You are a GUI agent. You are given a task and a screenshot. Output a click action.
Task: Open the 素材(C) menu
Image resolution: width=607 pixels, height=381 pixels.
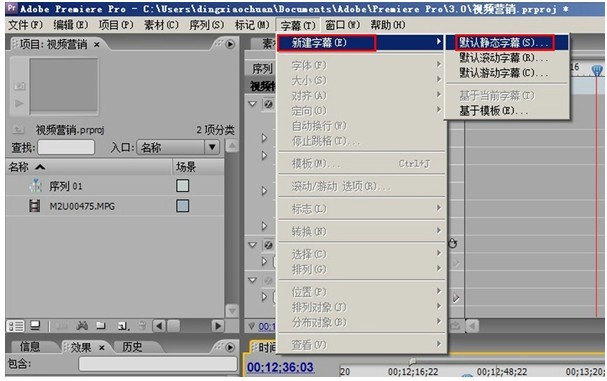[x=161, y=25]
